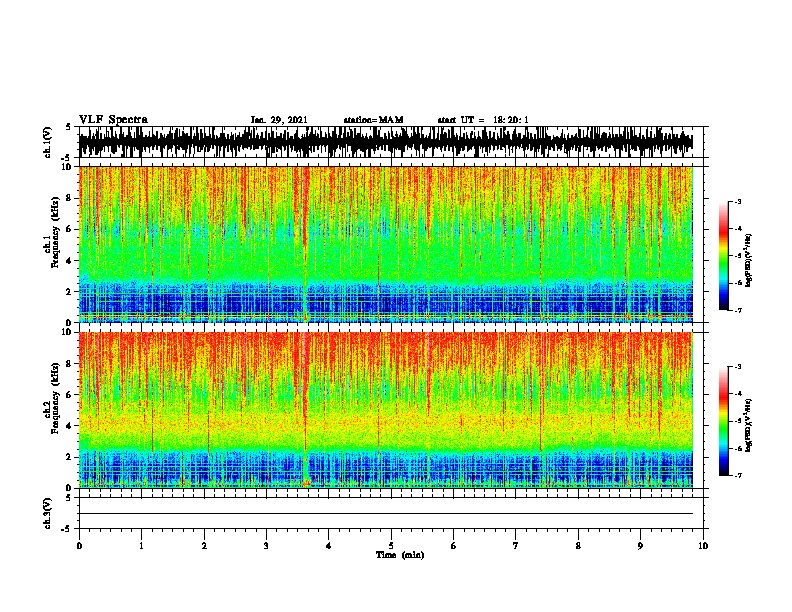
Task: Click time axis tick label "2"
Action: (204, 546)
